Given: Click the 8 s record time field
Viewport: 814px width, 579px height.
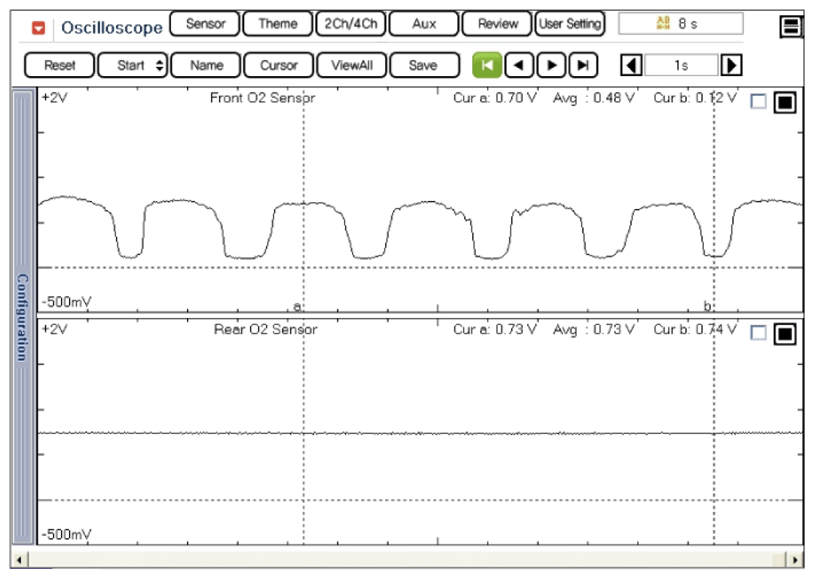Looking at the screenshot, I should coord(680,24).
